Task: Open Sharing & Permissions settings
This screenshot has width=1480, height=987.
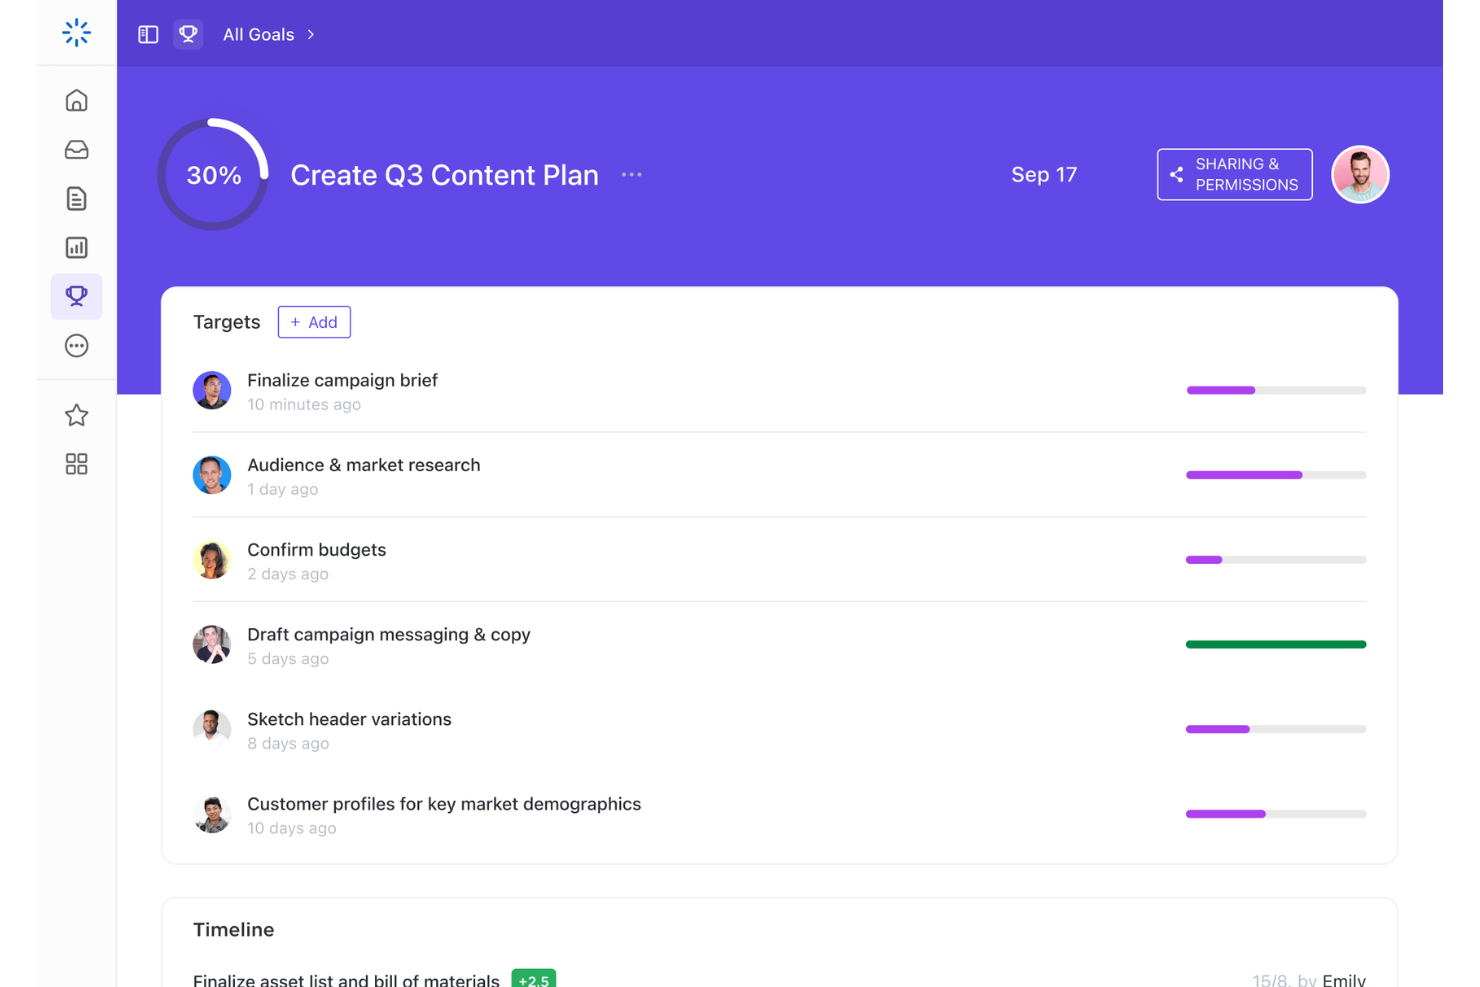Action: (x=1234, y=174)
